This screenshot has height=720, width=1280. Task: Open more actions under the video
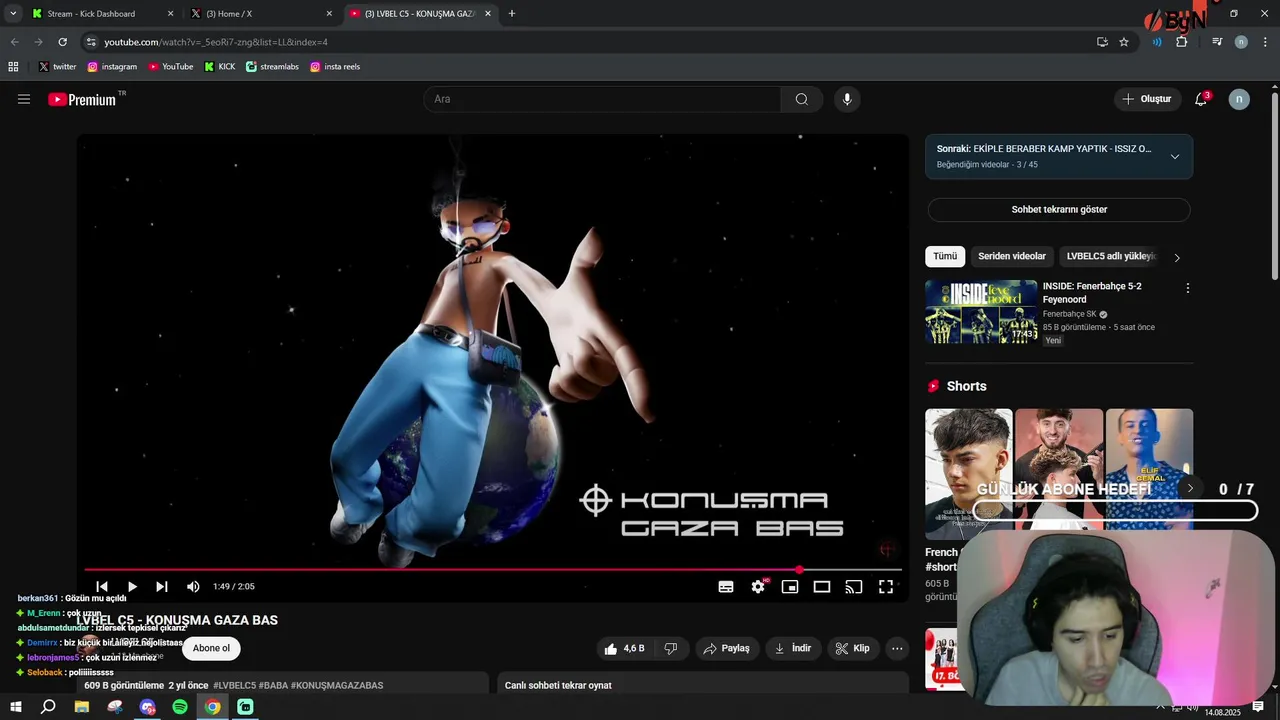897,648
